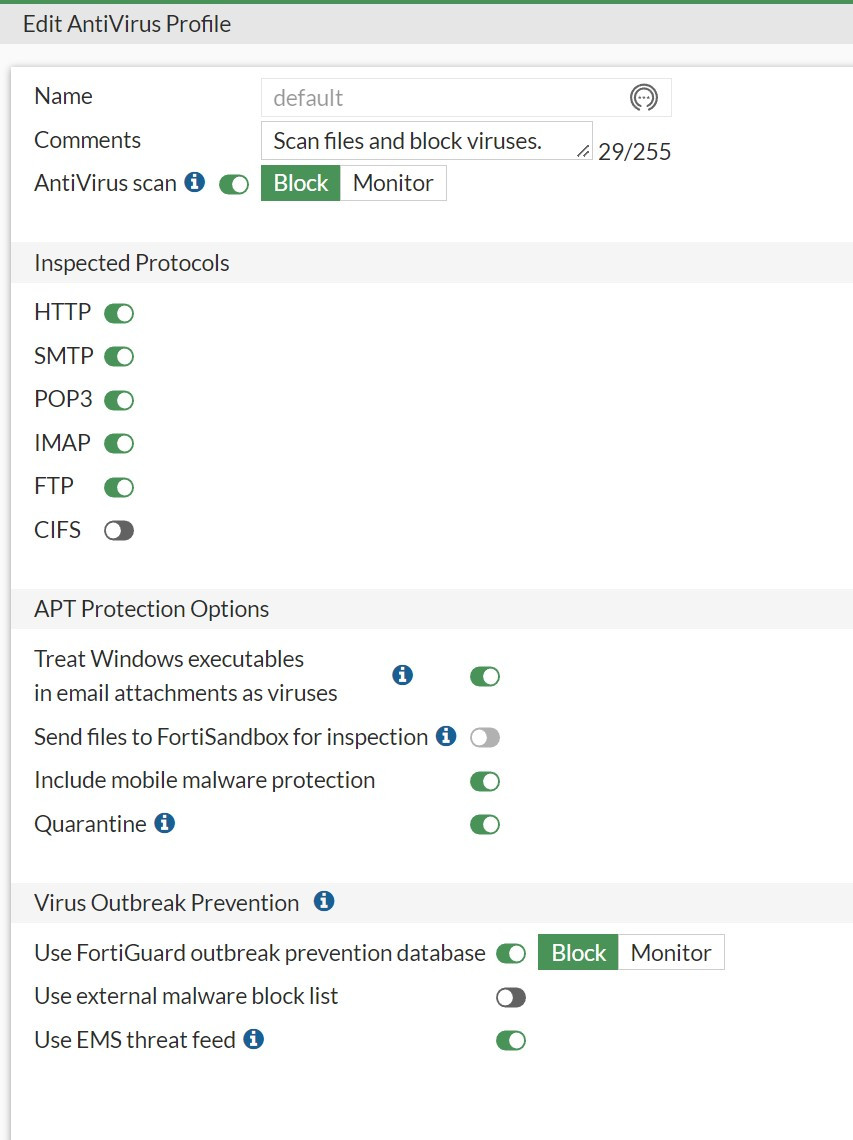Click the icon inside the Name field
This screenshot has height=1140, width=853.
tap(644, 98)
